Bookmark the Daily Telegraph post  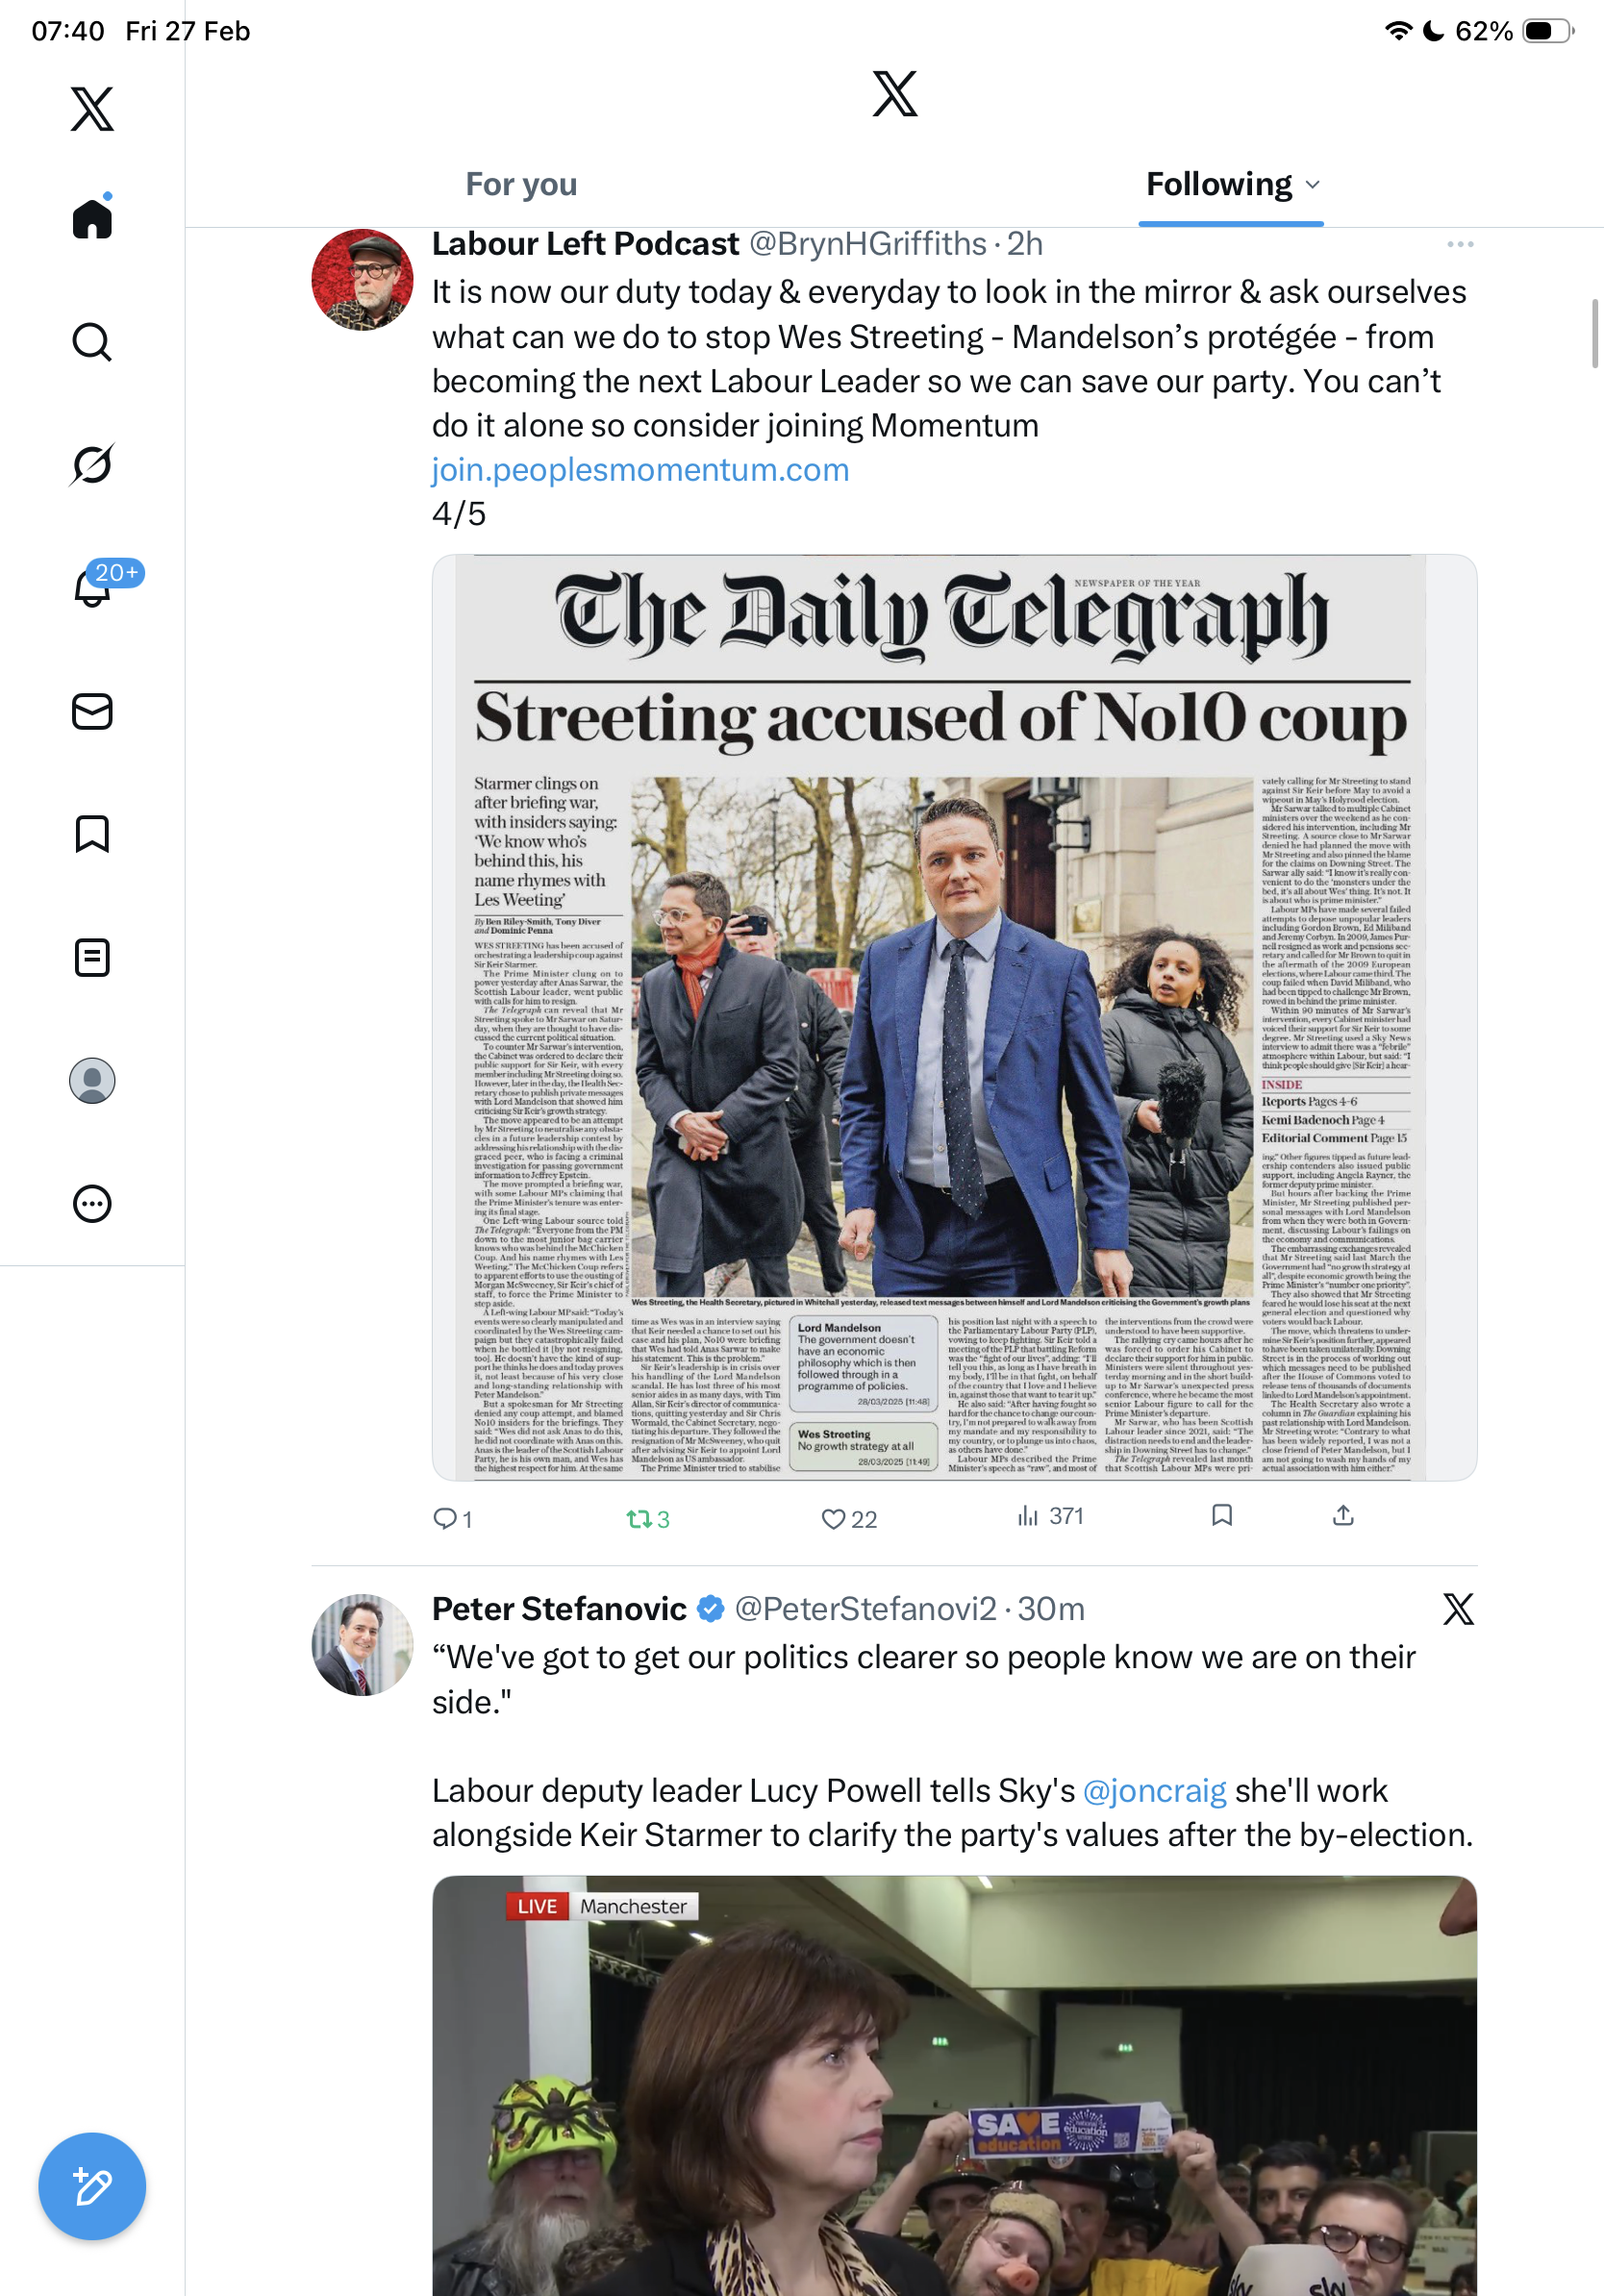[1221, 1516]
